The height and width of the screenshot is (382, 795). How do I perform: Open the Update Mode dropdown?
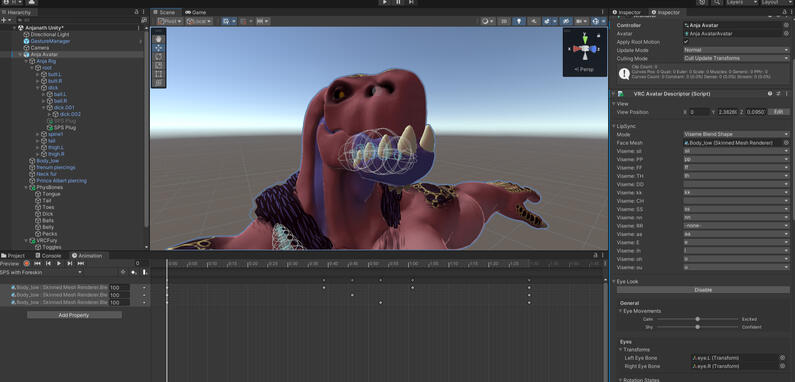pyautogui.click(x=736, y=50)
